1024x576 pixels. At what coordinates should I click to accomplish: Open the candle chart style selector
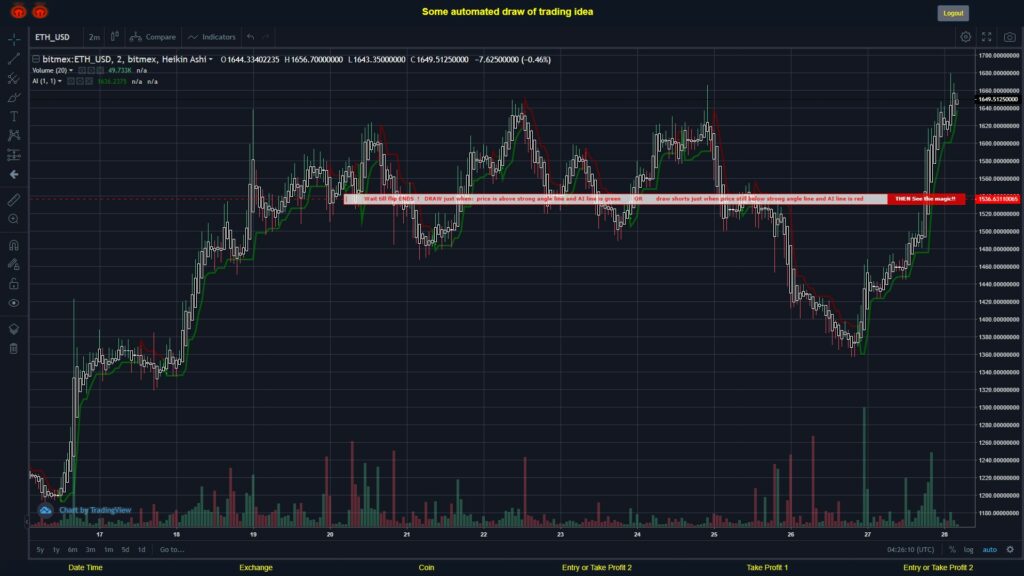coord(114,37)
